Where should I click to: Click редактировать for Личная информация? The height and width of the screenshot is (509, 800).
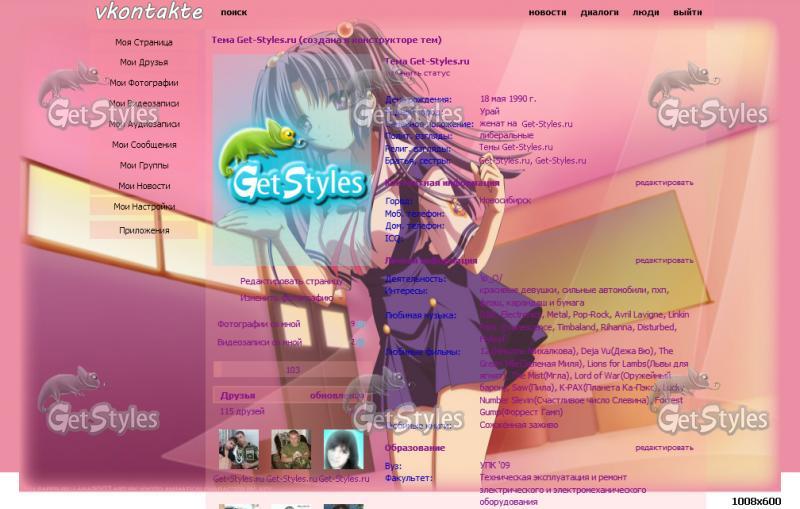pyautogui.click(x=664, y=261)
